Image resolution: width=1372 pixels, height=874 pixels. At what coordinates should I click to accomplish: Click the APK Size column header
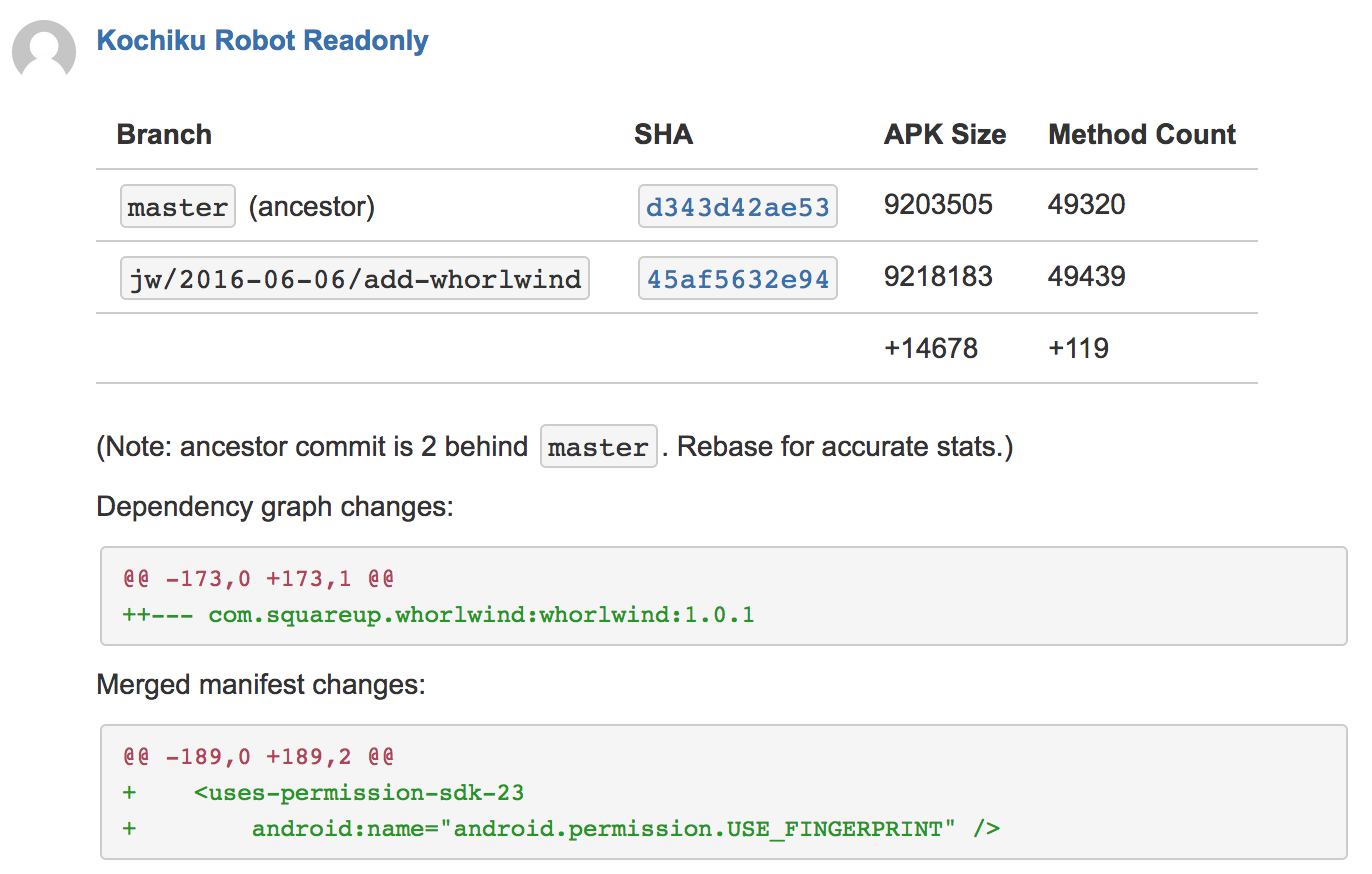[x=945, y=135]
